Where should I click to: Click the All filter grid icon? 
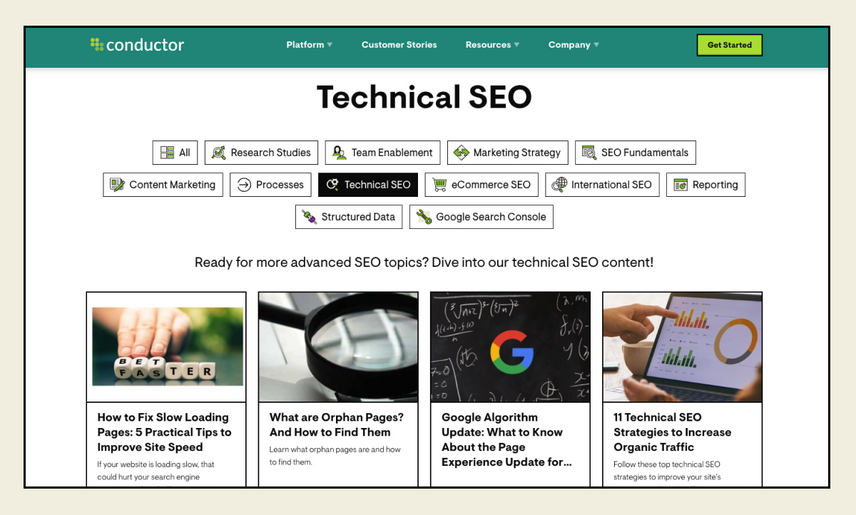[167, 152]
